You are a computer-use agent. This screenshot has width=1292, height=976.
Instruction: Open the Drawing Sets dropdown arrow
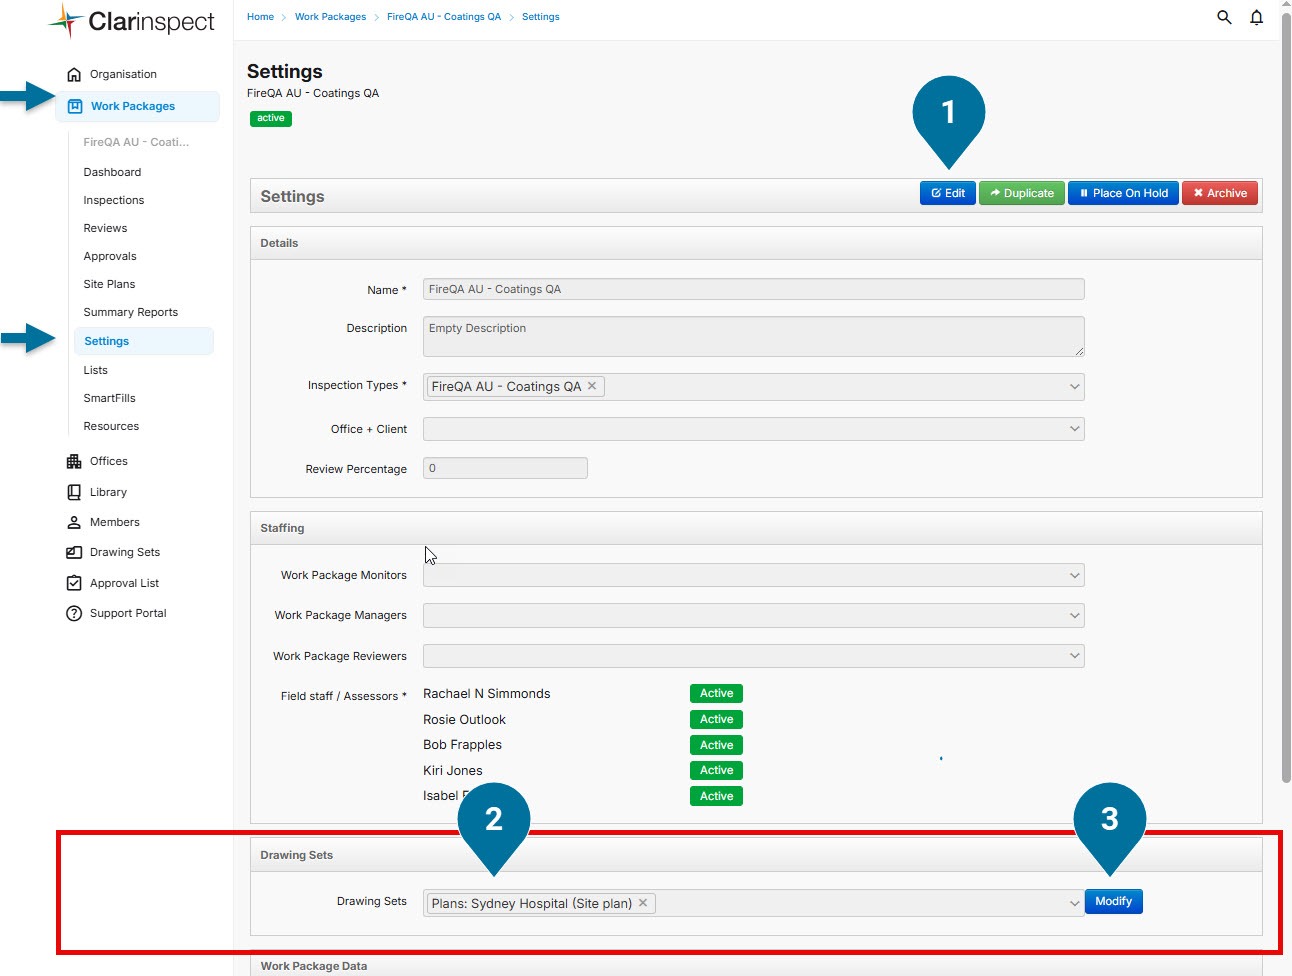coord(1074,903)
